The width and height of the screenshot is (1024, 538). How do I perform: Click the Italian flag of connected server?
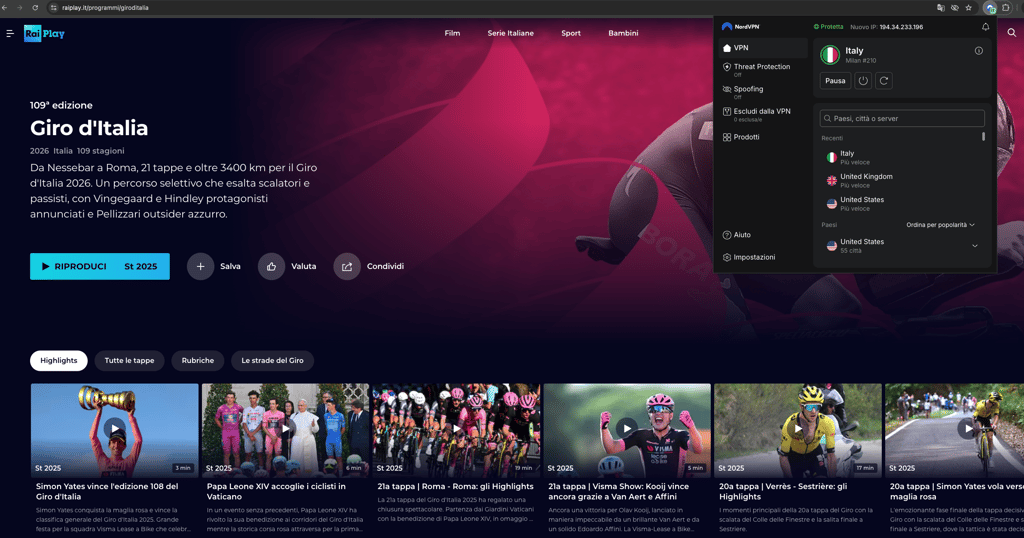pyautogui.click(x=830, y=55)
